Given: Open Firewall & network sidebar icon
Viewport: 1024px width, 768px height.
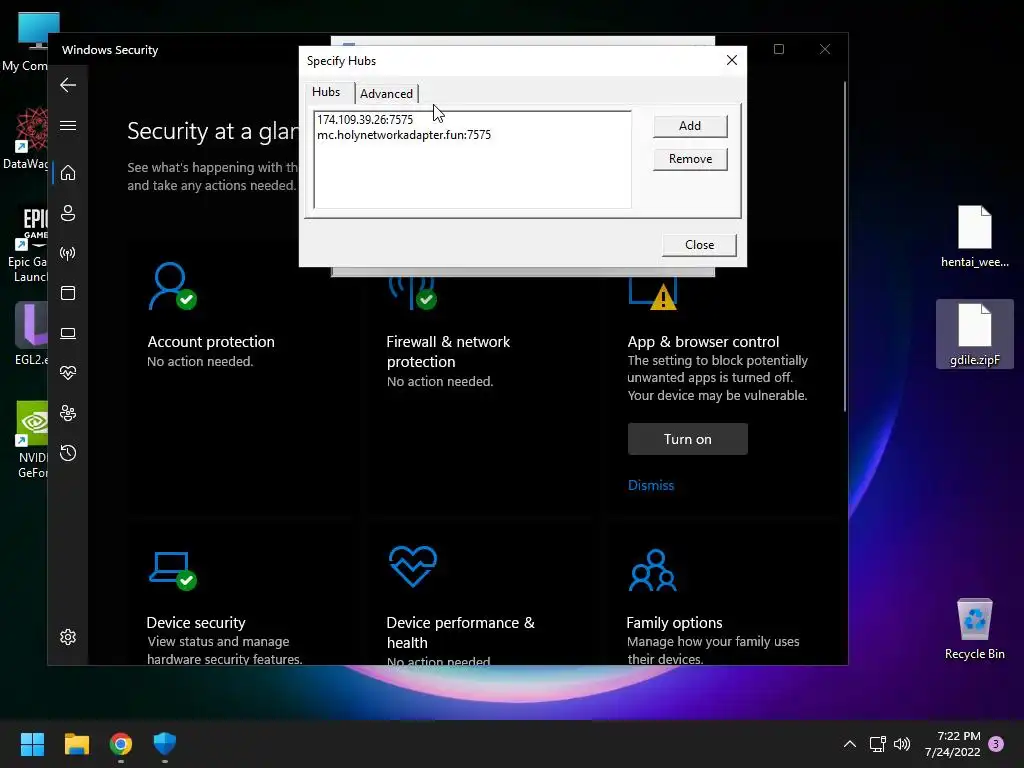Looking at the screenshot, I should 68,253.
